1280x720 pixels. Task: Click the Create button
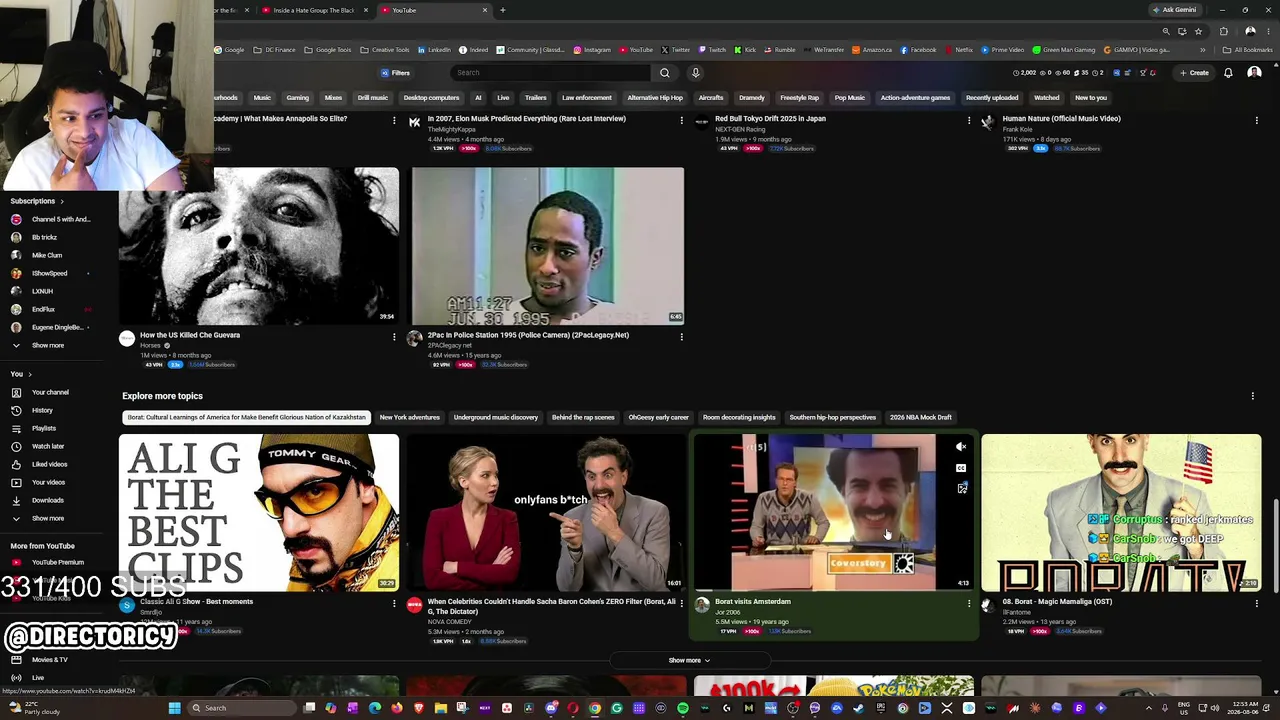click(1194, 73)
